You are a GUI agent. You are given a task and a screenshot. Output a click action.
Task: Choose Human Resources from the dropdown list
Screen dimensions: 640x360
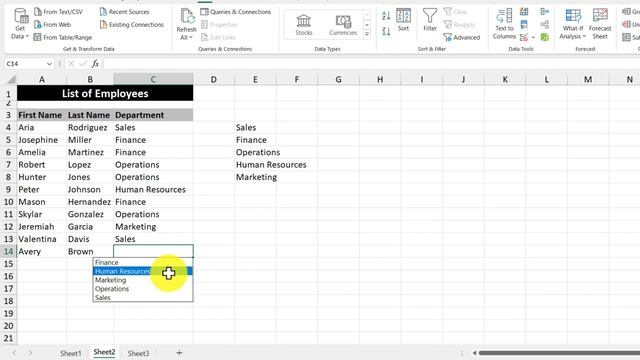click(x=142, y=271)
